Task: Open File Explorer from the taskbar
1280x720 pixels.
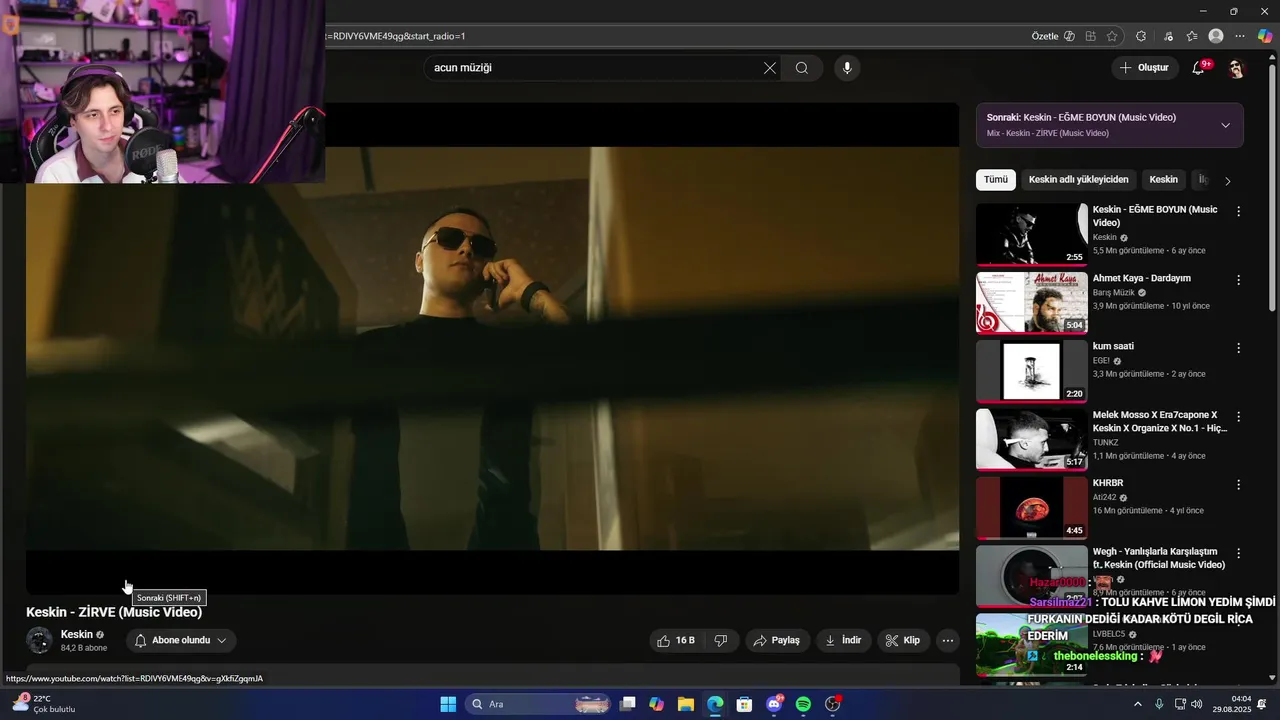Action: tap(686, 704)
